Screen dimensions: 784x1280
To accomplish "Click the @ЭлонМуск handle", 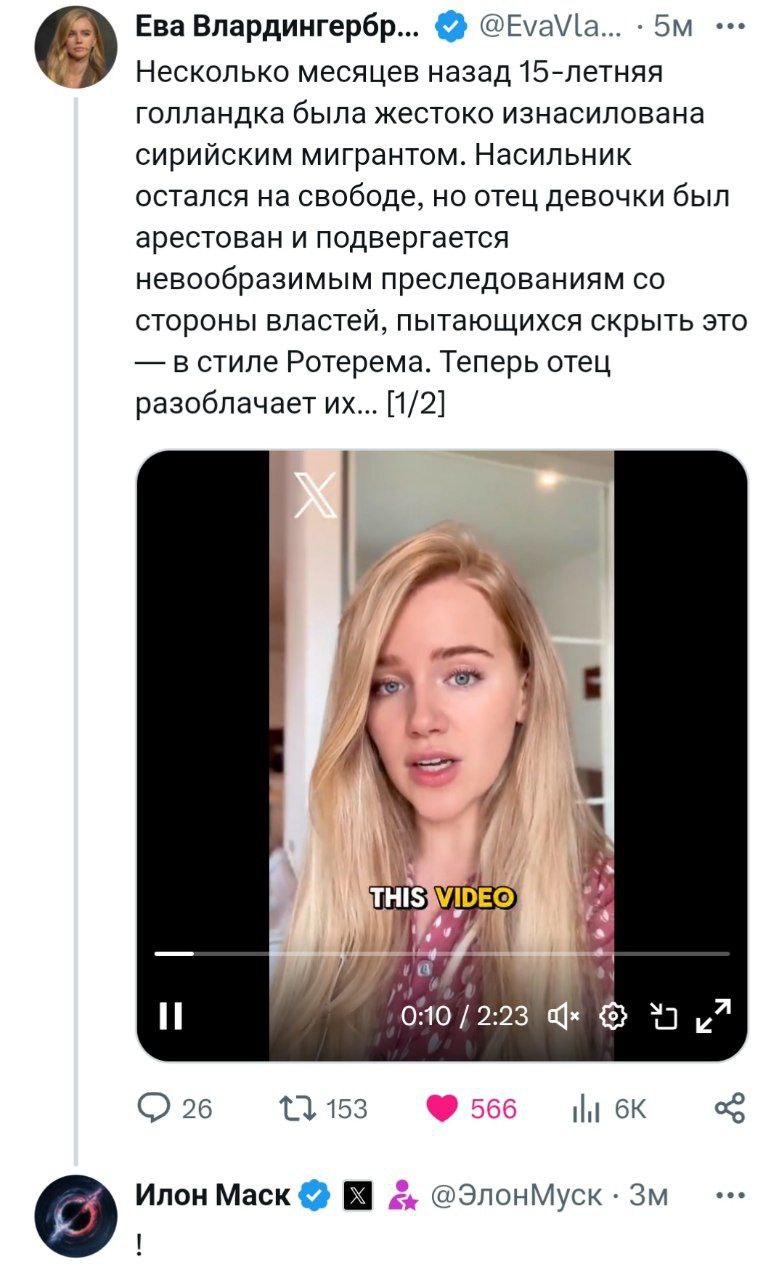I will coord(517,1194).
